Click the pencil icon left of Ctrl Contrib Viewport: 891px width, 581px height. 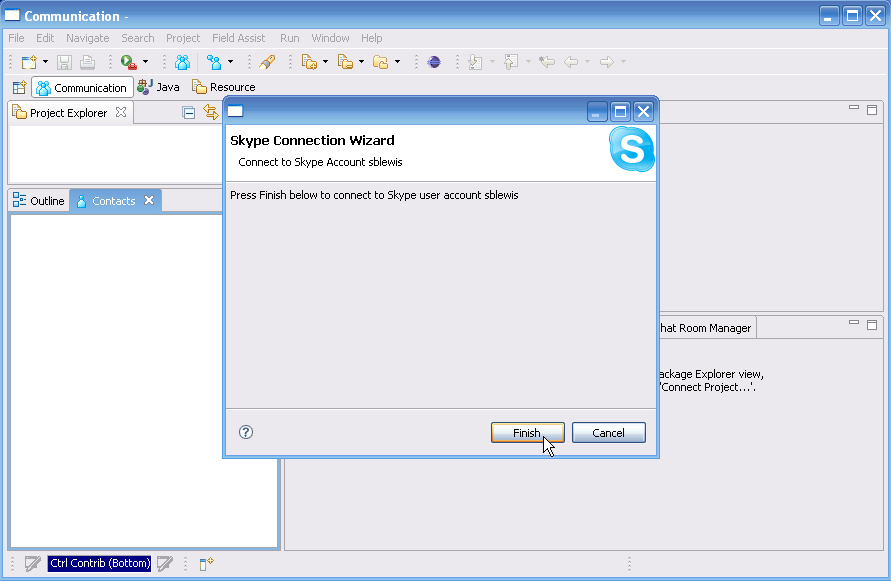coord(32,563)
